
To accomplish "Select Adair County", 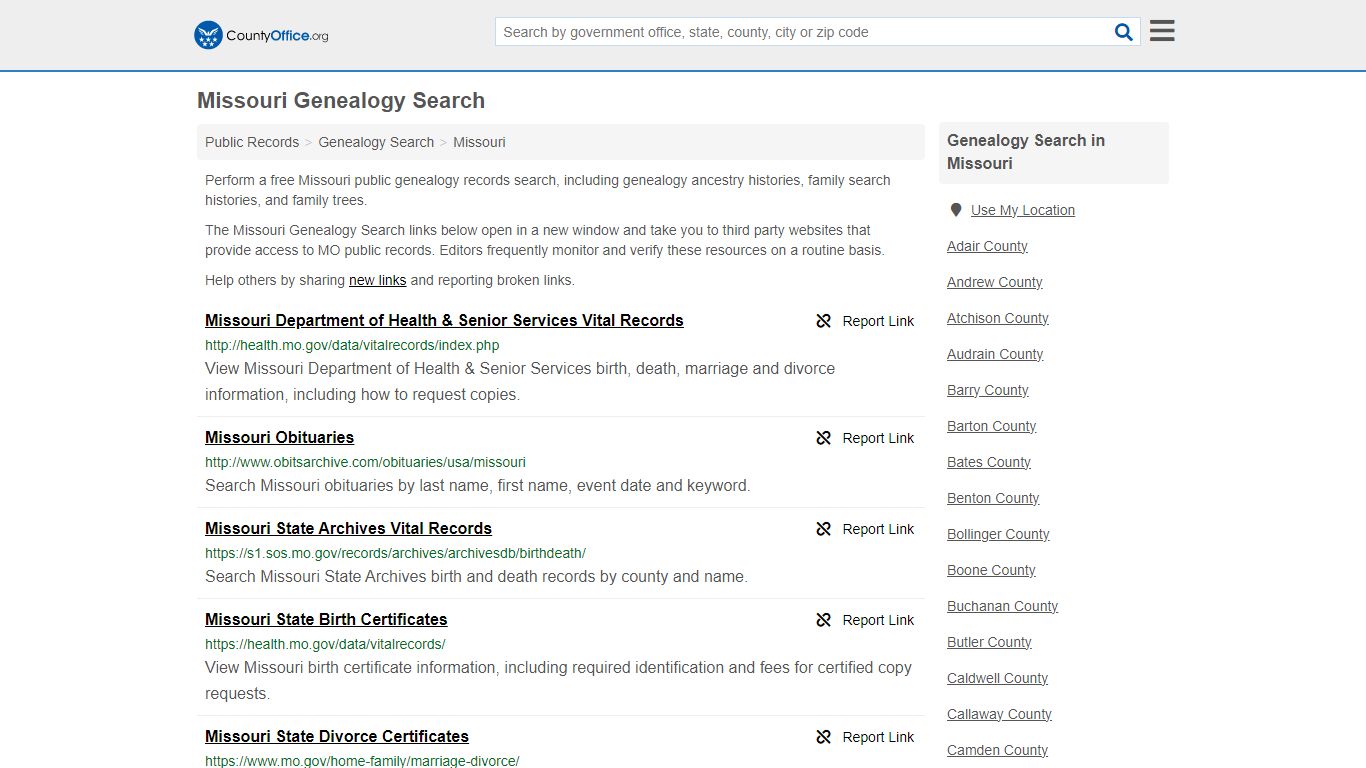I will coord(987,246).
